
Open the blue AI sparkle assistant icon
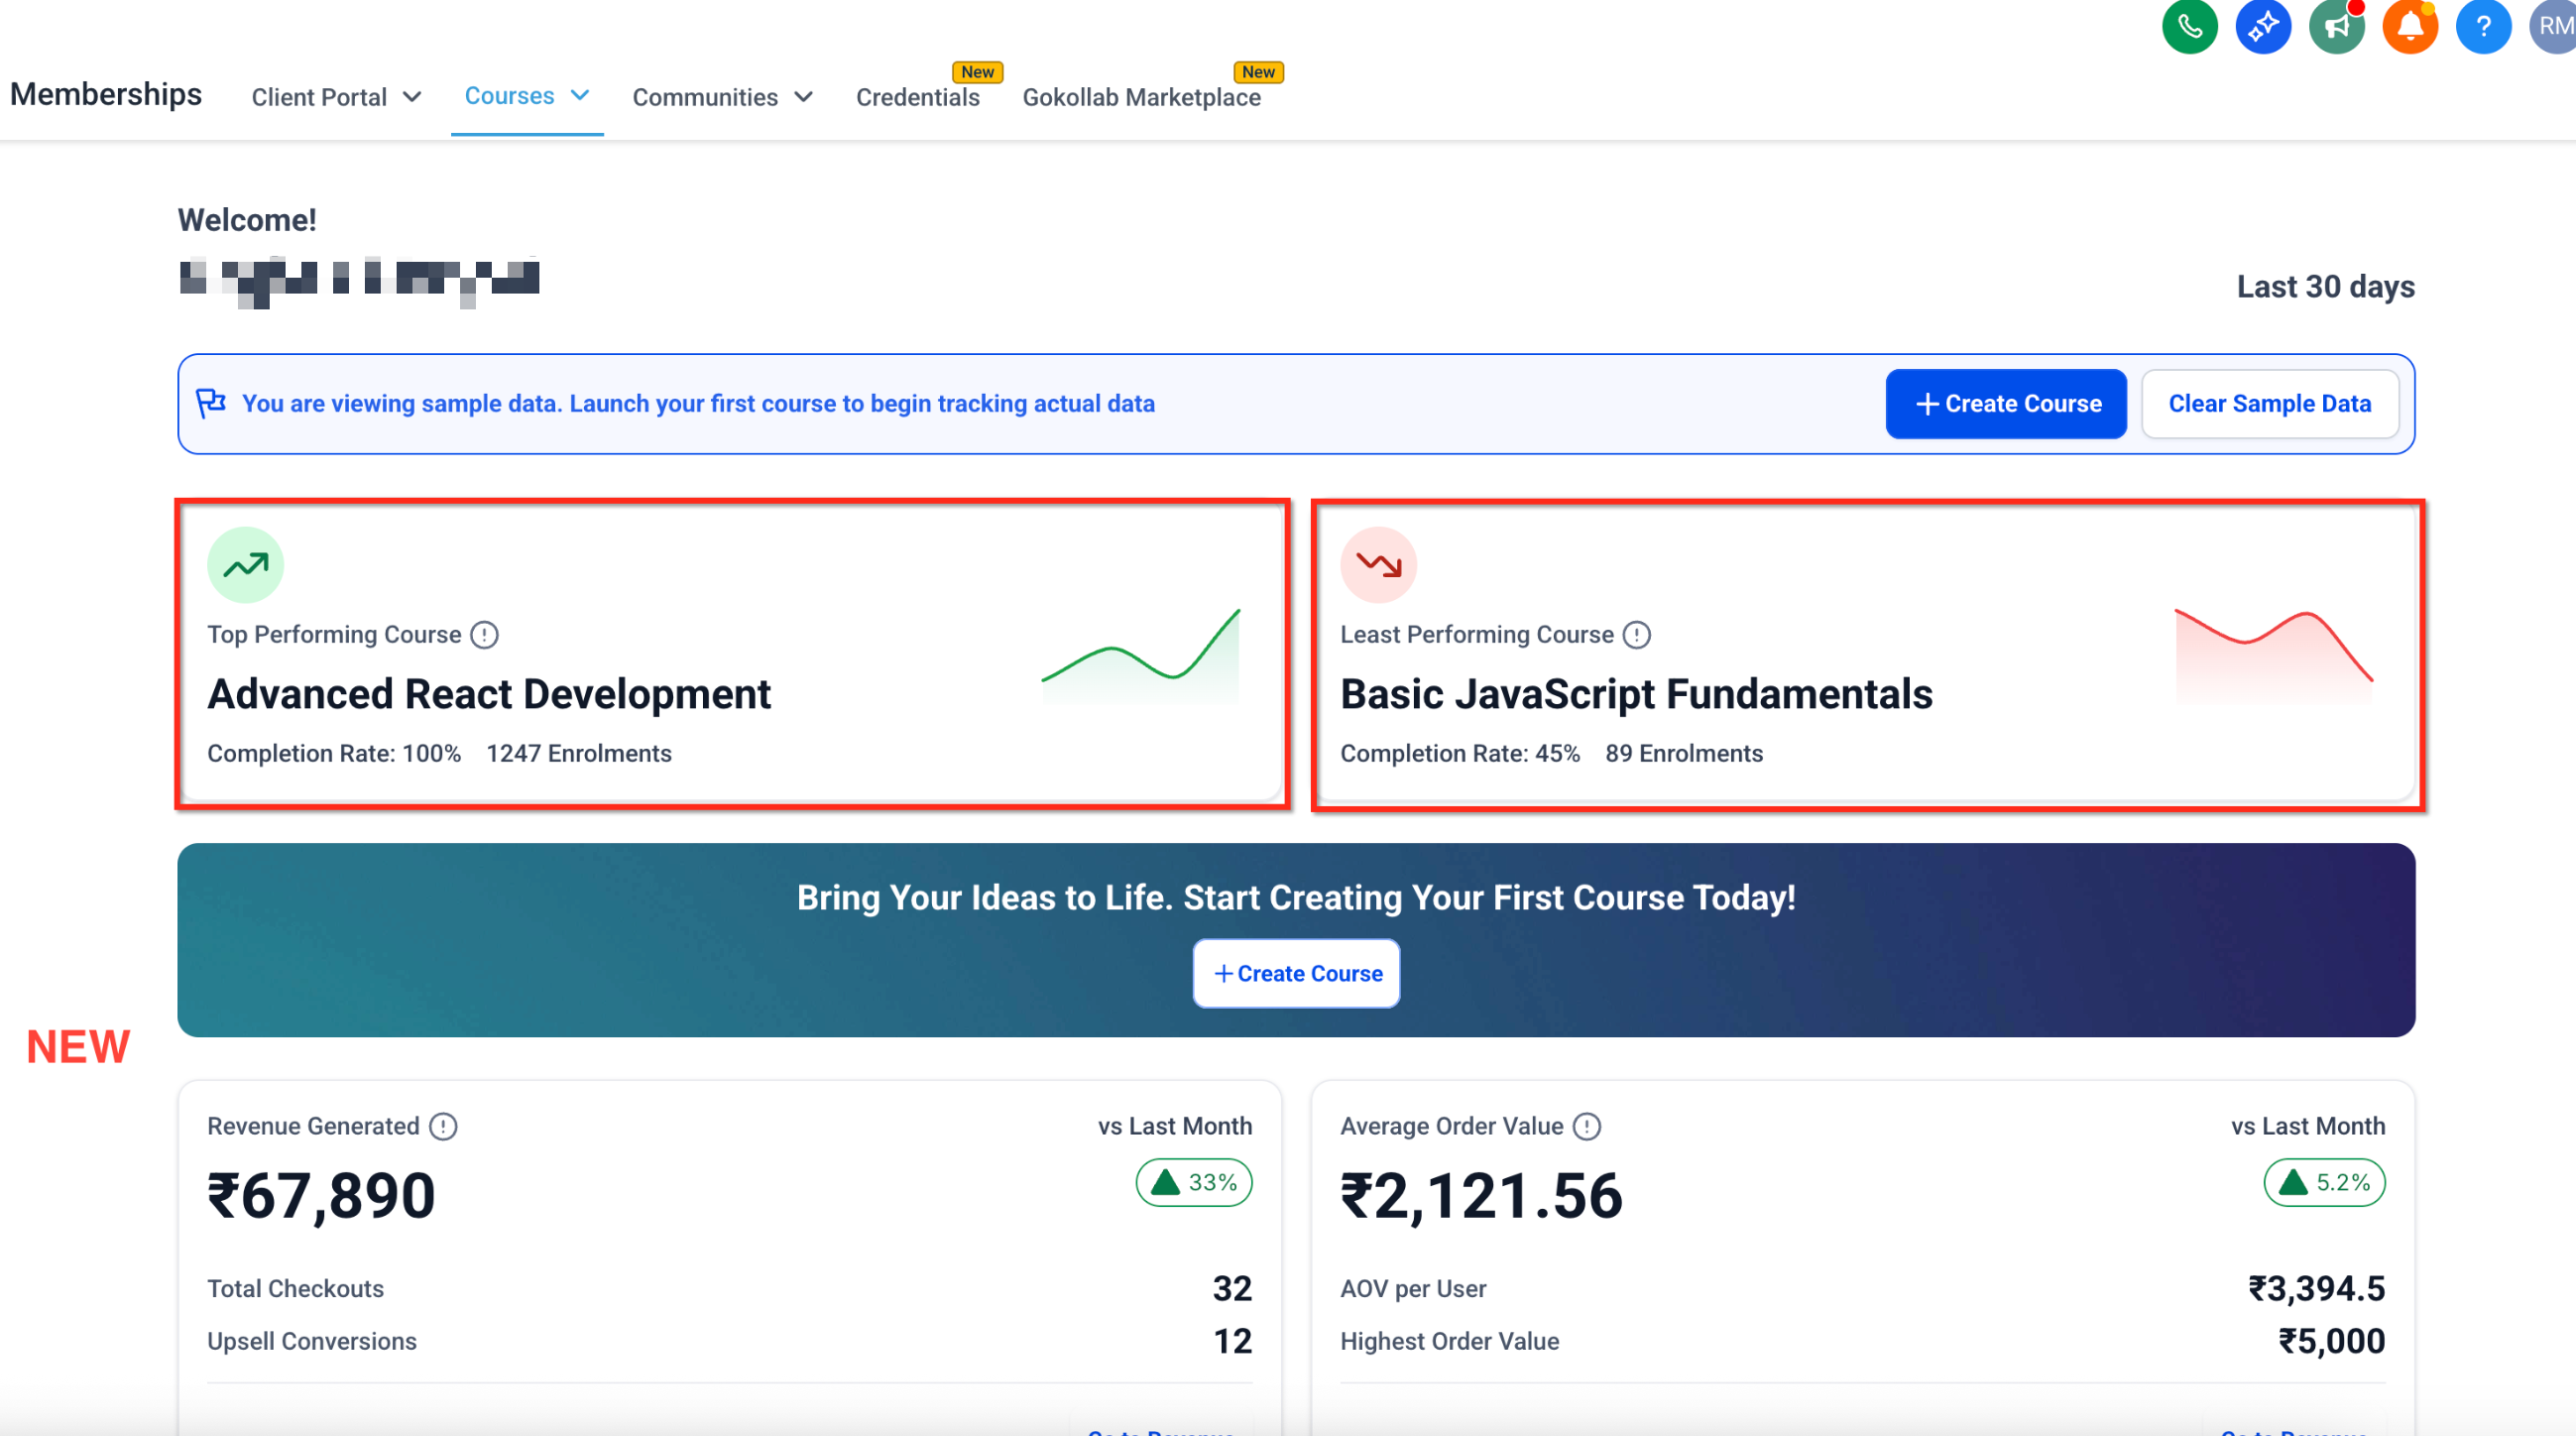(x=2263, y=26)
